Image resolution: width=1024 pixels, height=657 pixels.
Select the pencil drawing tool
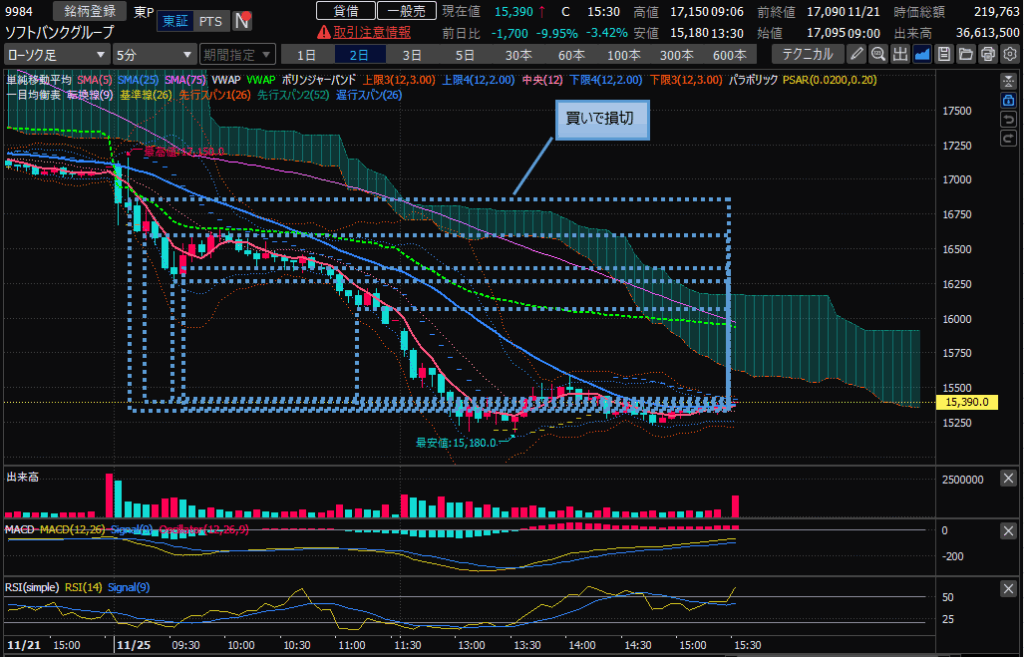pyautogui.click(x=857, y=54)
